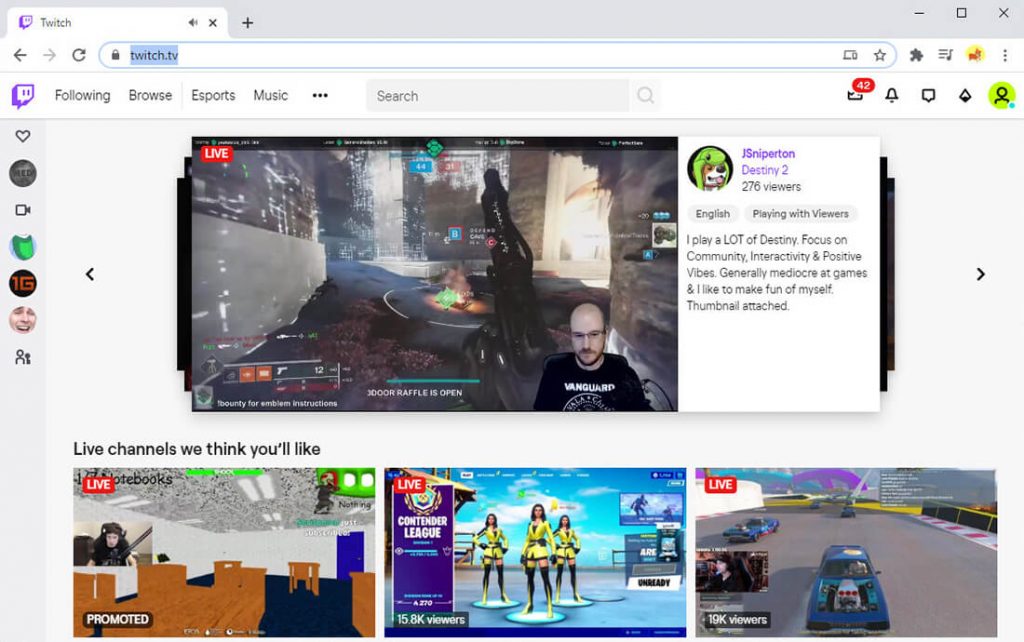Open the Browse page
This screenshot has height=642, width=1024.
[x=150, y=95]
